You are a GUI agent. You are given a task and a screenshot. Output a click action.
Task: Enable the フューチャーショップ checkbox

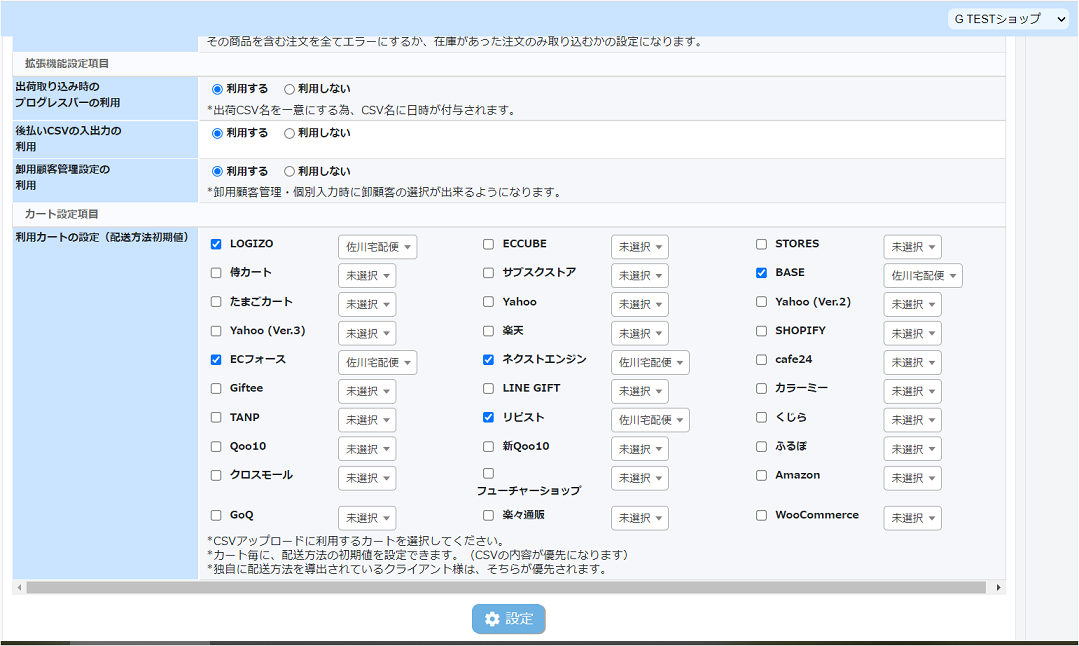tap(489, 473)
